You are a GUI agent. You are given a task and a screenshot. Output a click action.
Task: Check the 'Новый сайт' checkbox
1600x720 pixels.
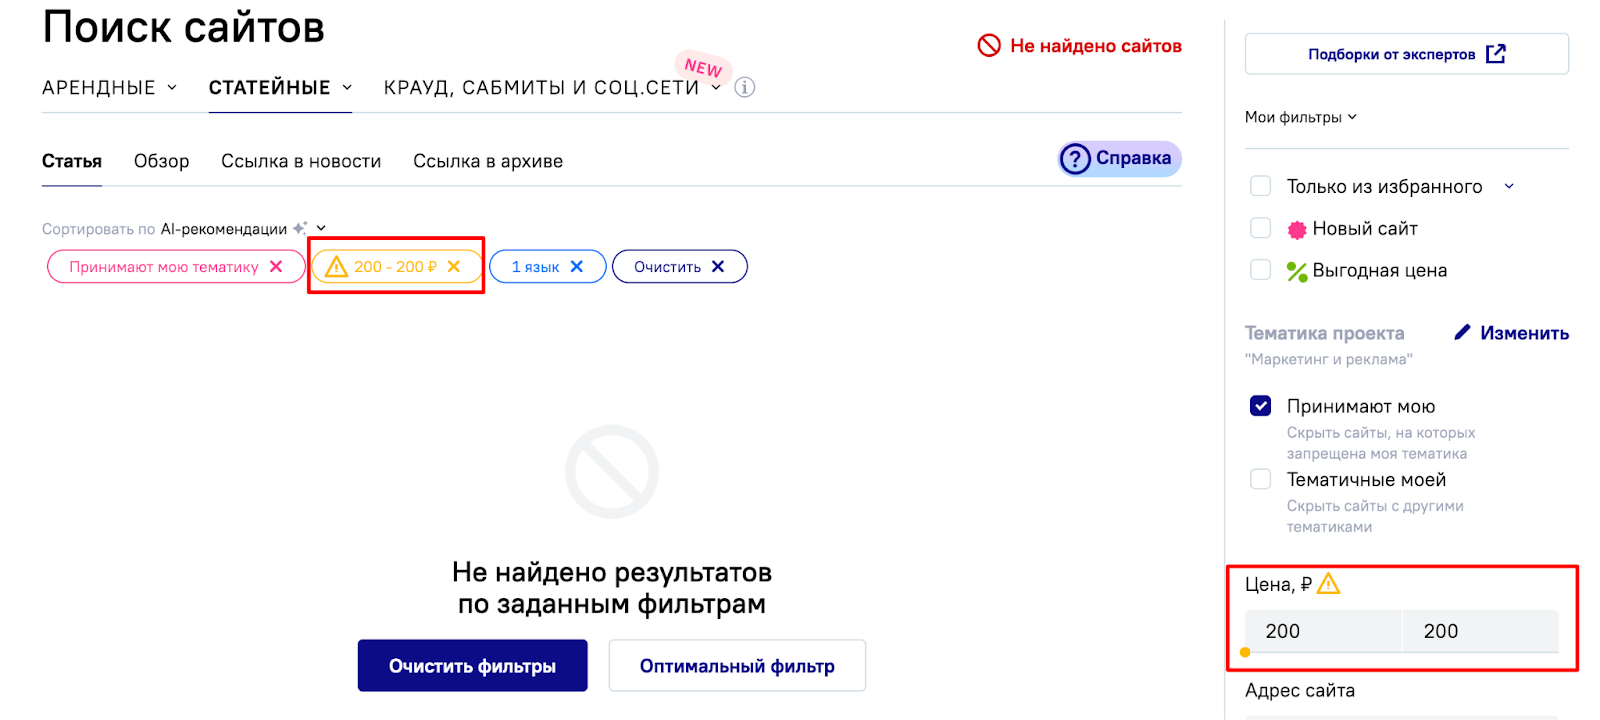click(x=1261, y=229)
